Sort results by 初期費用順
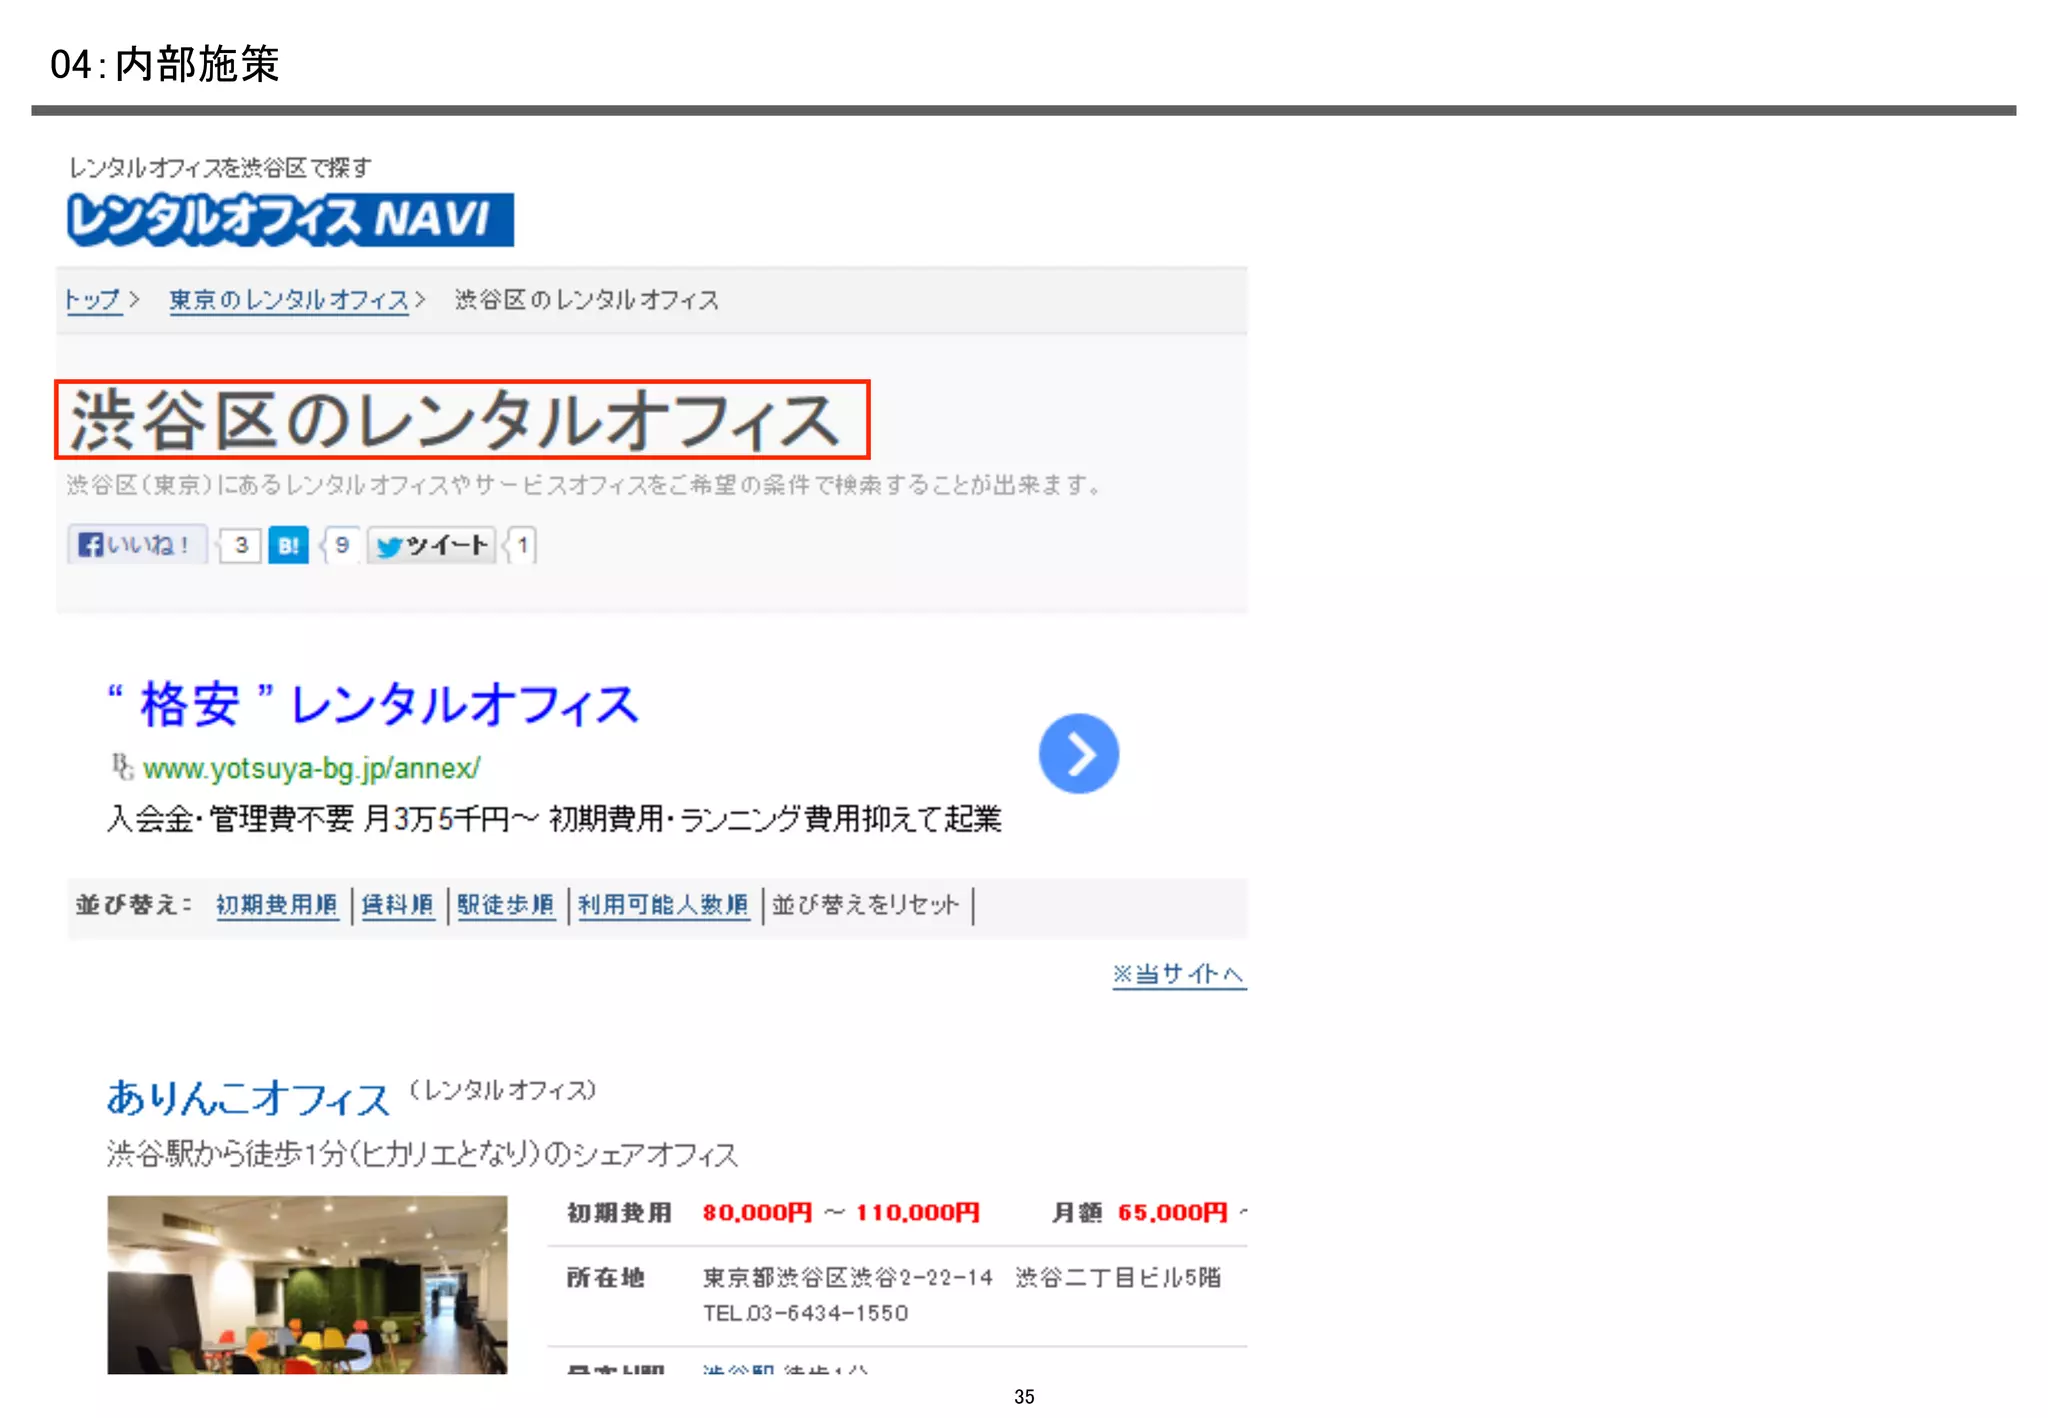 [277, 905]
